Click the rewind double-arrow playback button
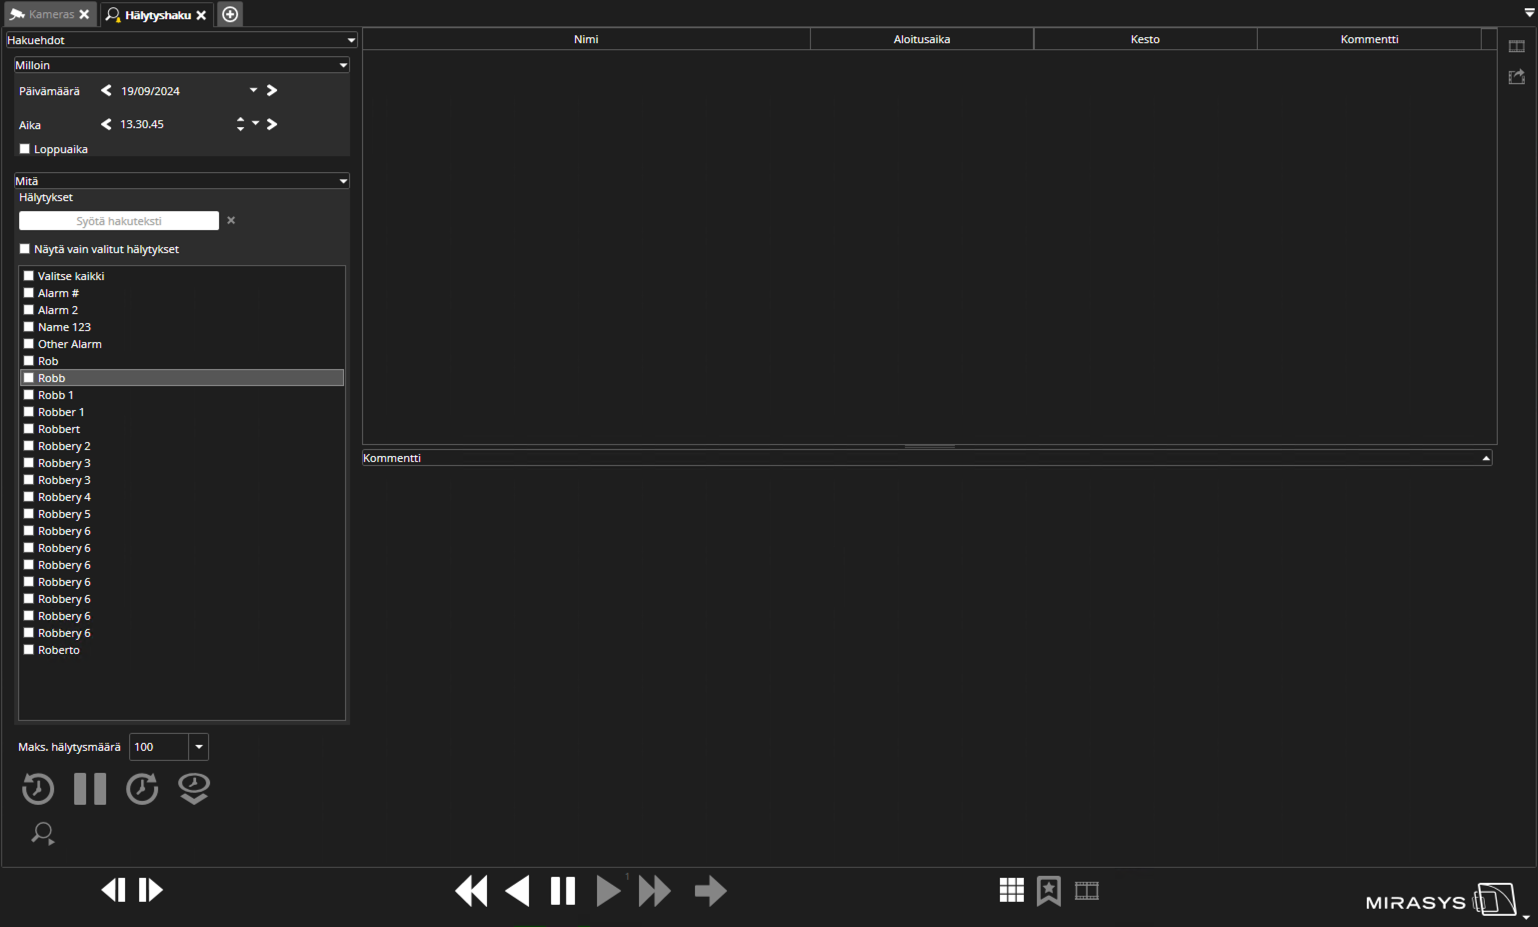The height and width of the screenshot is (927, 1538). point(471,890)
